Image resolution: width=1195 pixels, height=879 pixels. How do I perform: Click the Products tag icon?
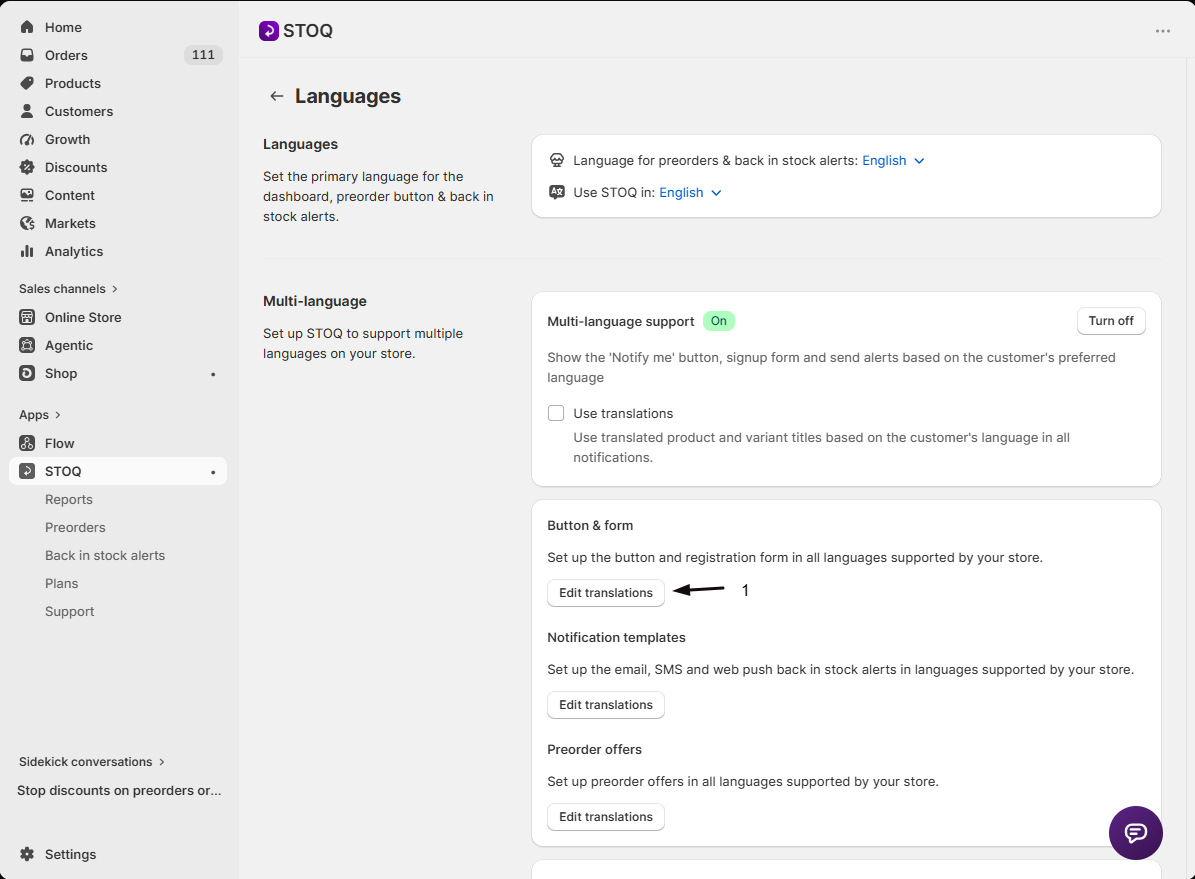(x=27, y=83)
